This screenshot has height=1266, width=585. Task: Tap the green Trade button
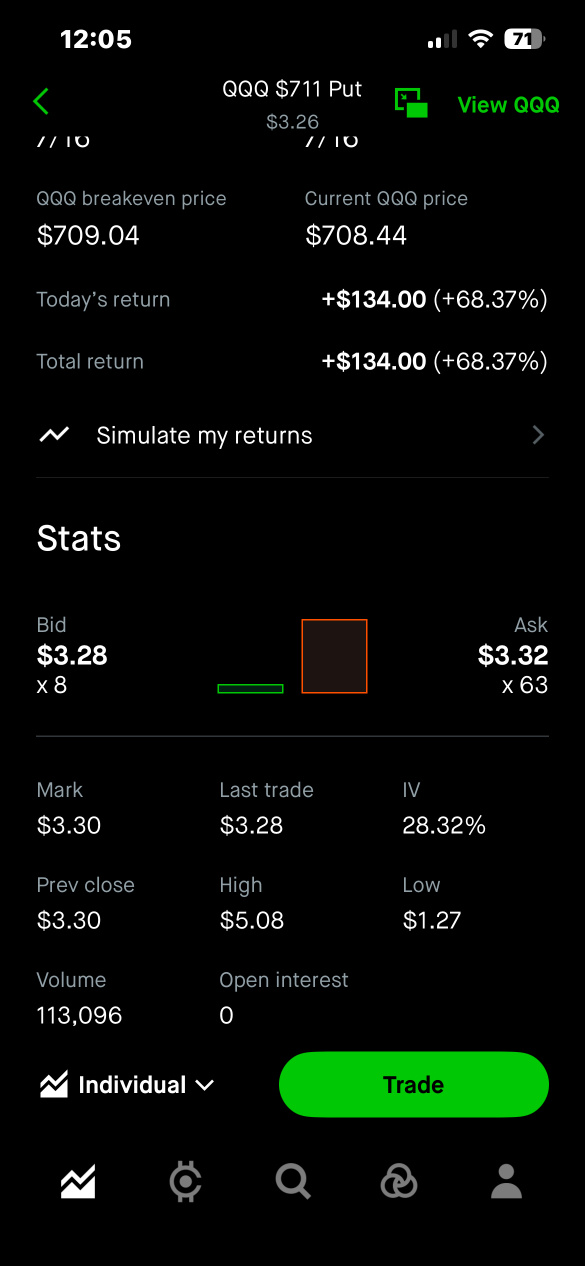(x=414, y=1085)
